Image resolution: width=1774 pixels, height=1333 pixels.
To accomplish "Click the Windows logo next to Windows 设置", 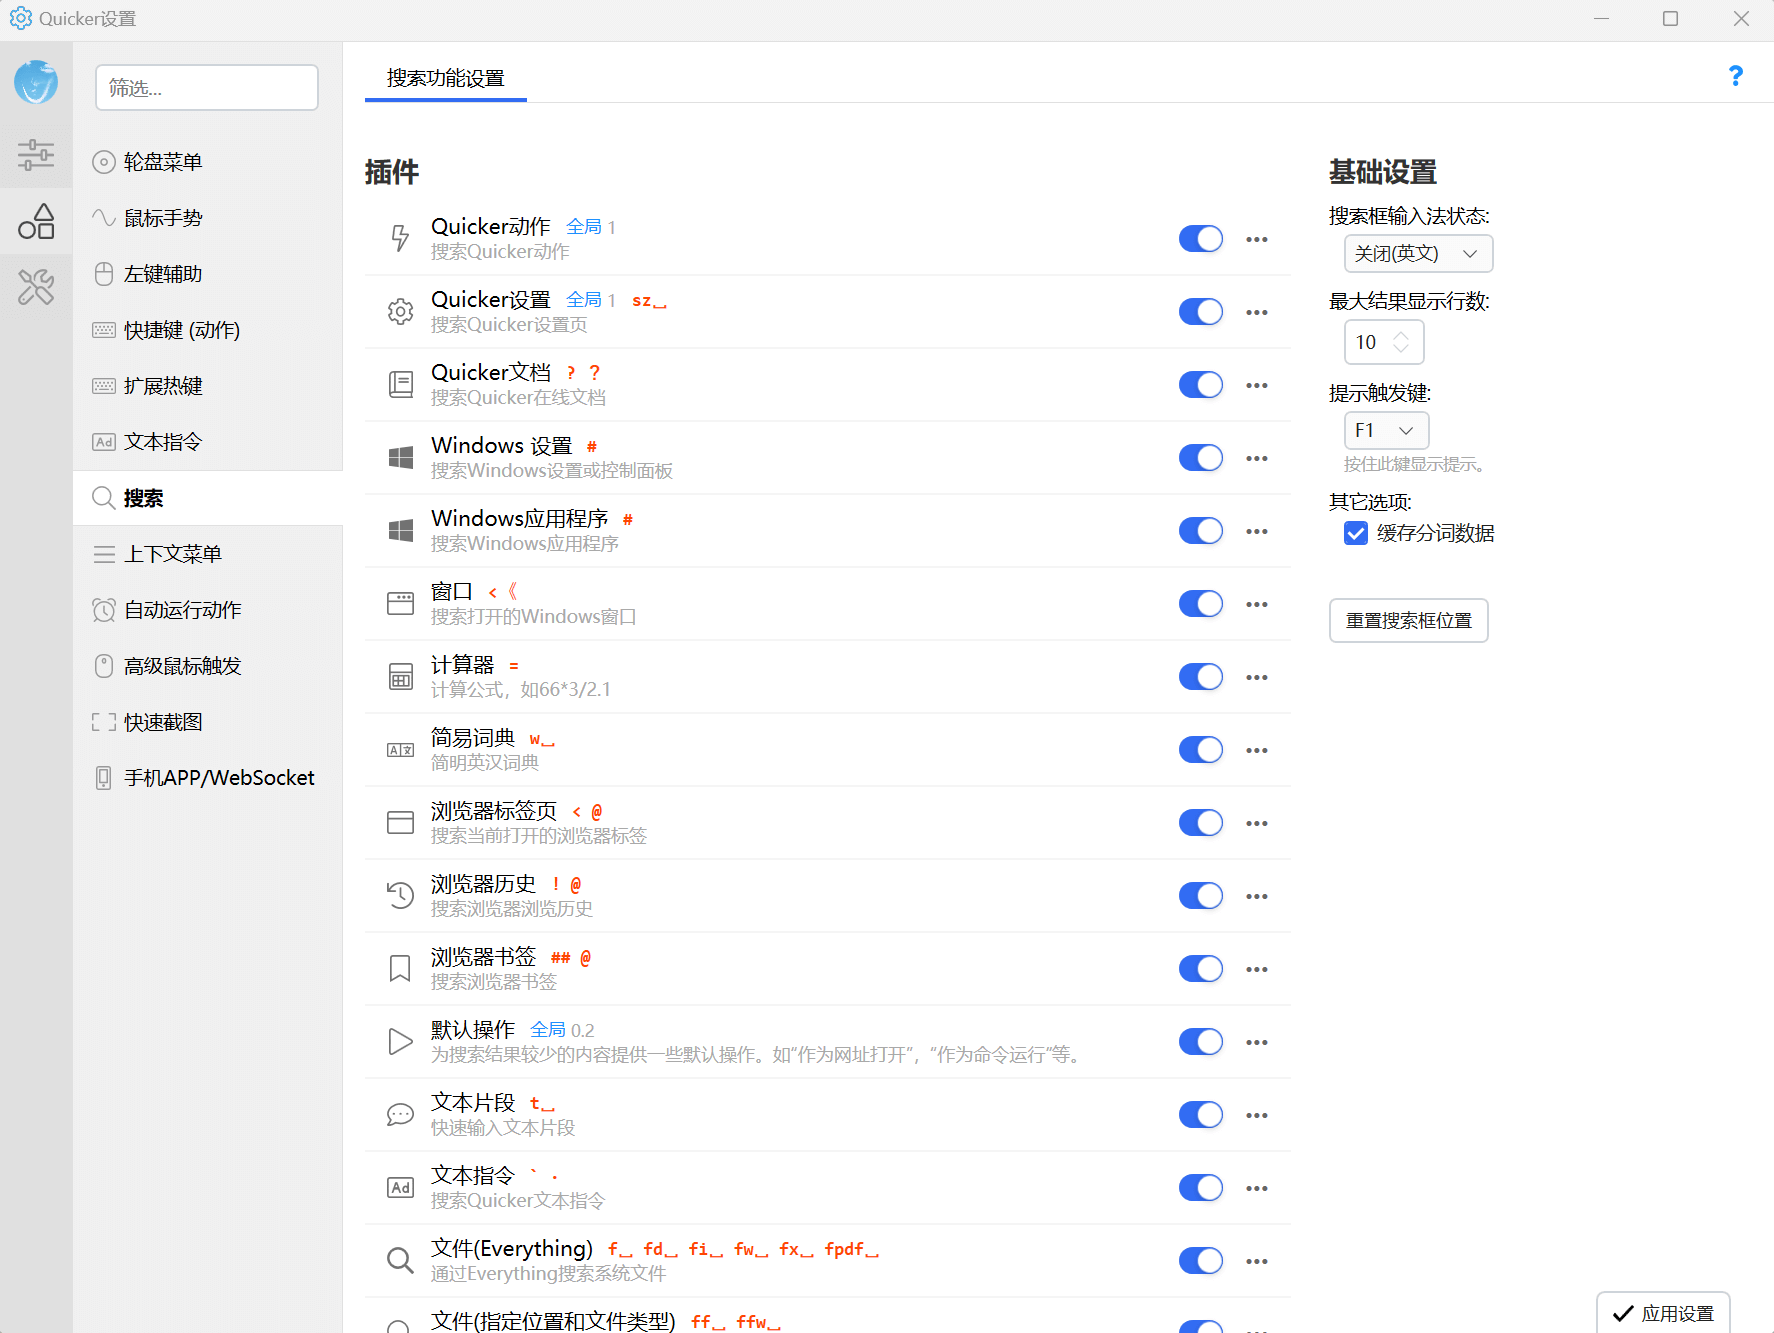I will (400, 457).
